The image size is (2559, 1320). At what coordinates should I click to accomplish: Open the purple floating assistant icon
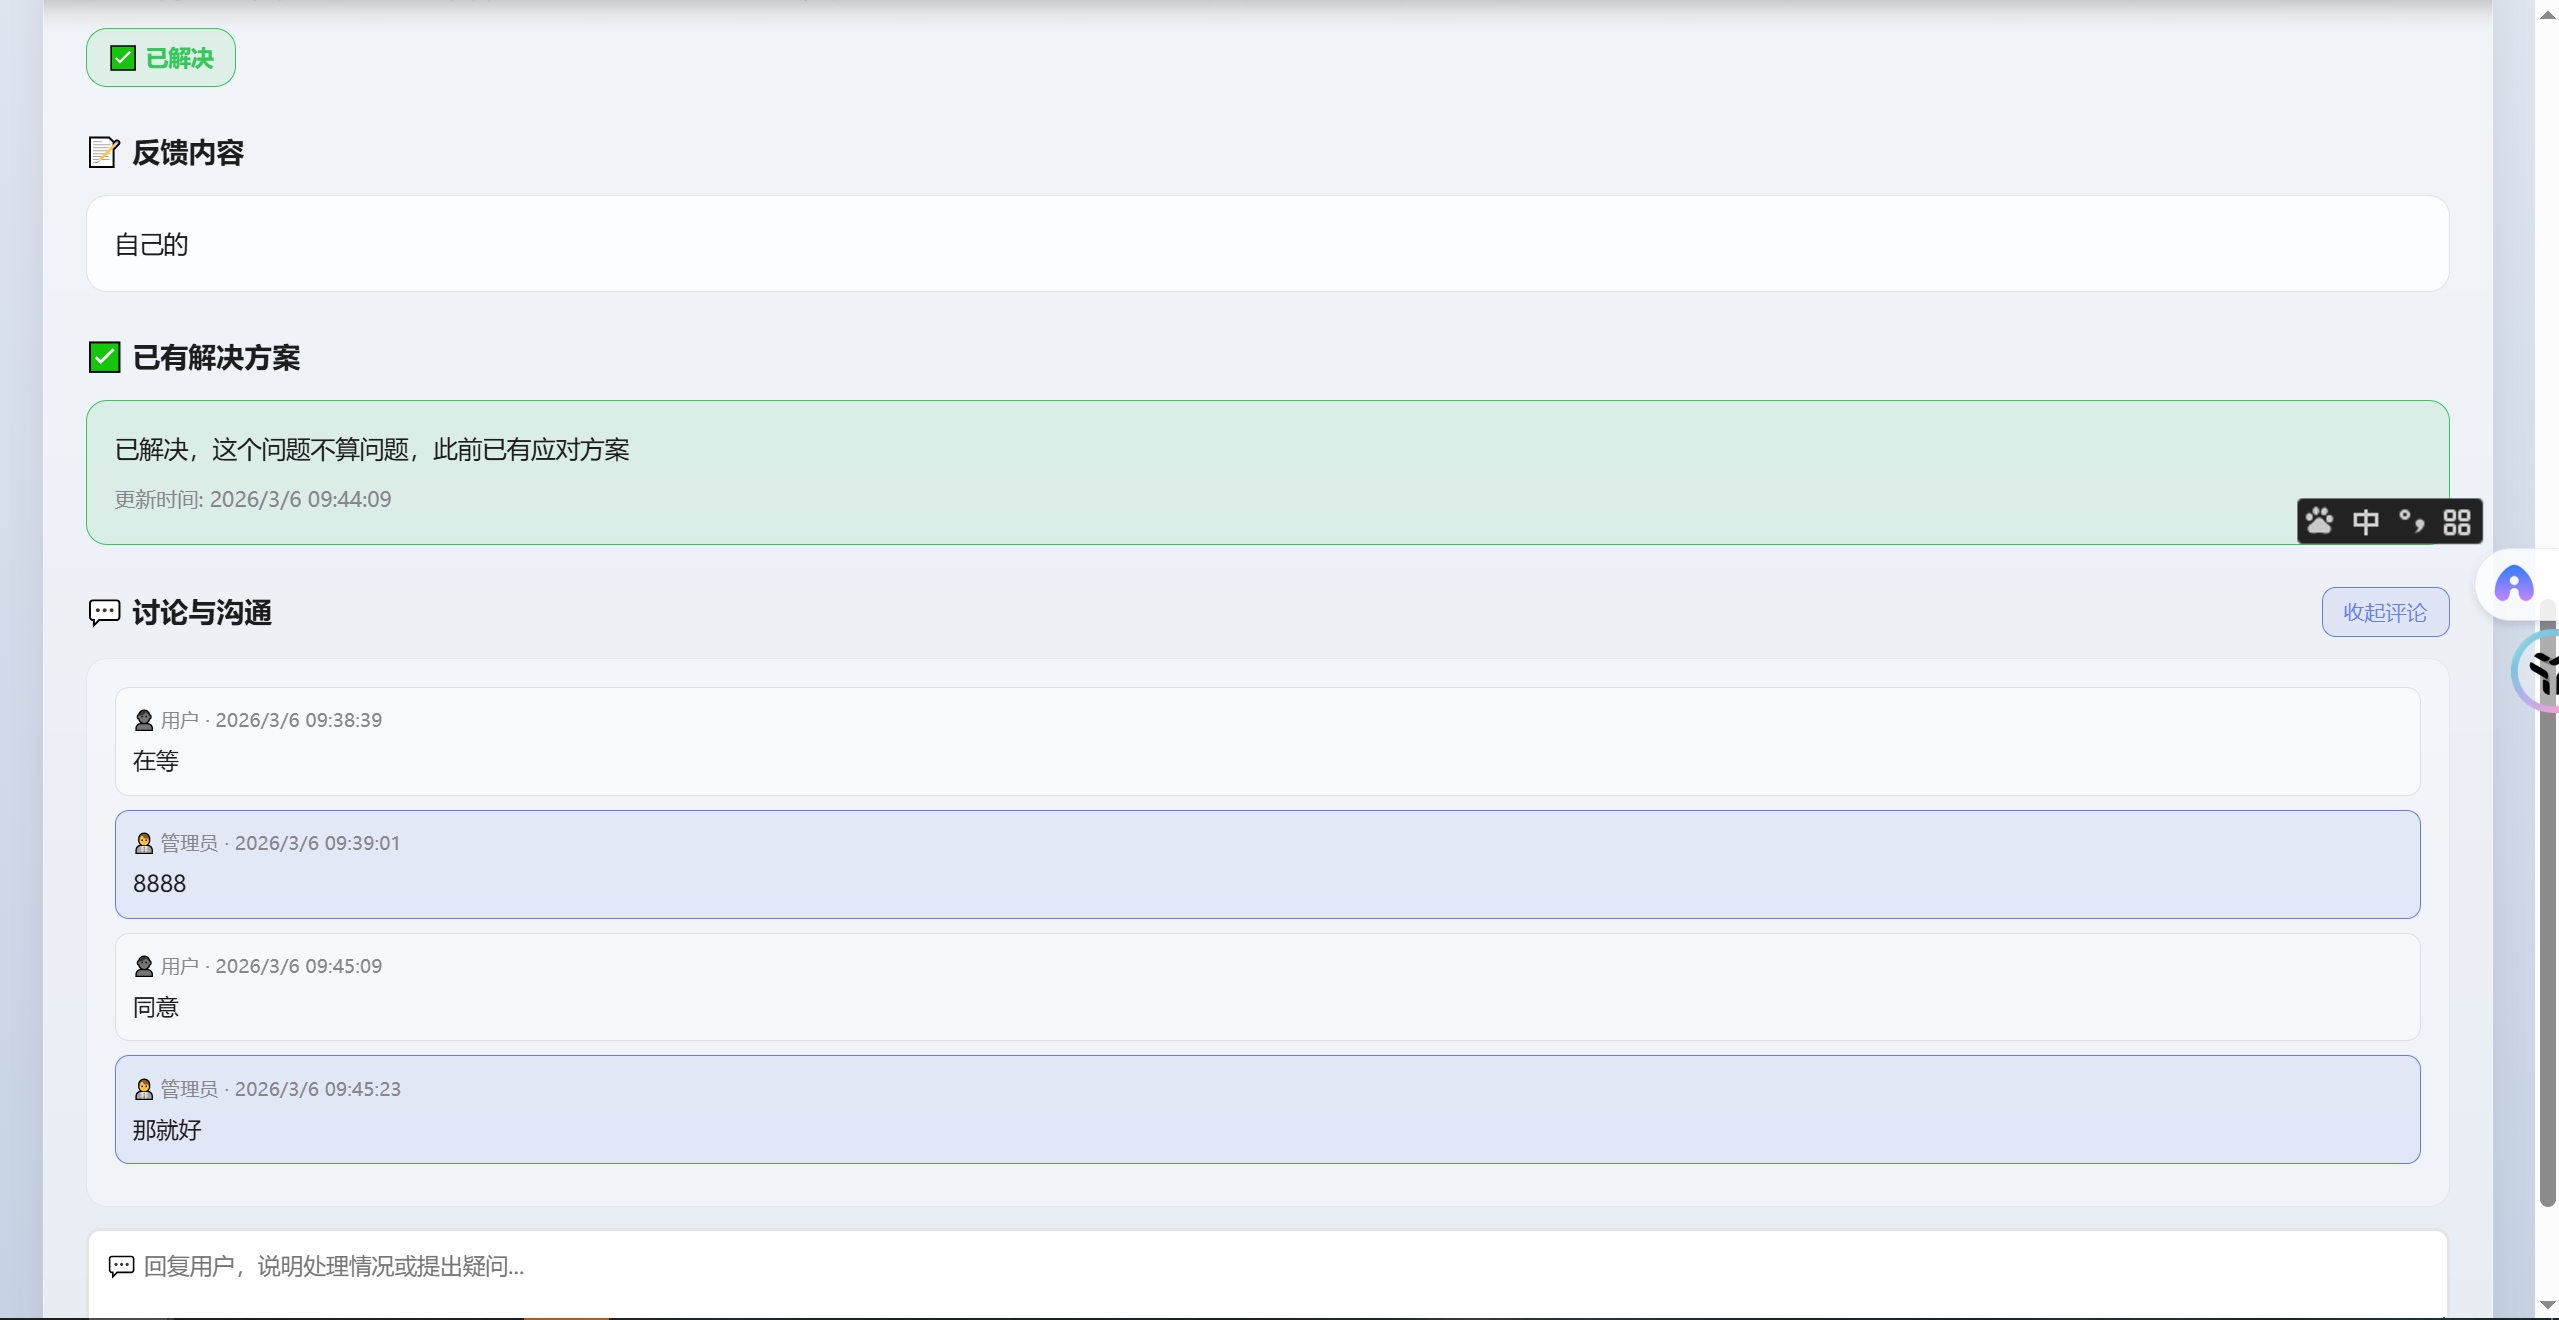pyautogui.click(x=2513, y=585)
